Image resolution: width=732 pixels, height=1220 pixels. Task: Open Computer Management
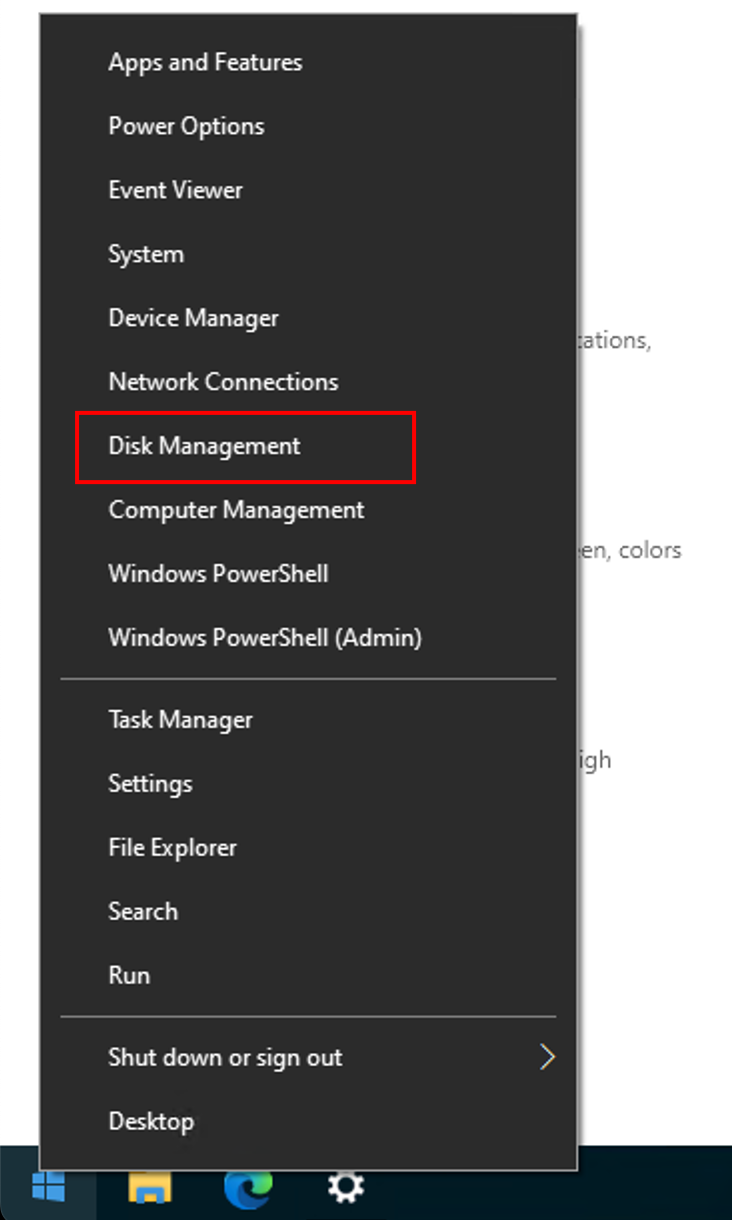pyautogui.click(x=308, y=510)
